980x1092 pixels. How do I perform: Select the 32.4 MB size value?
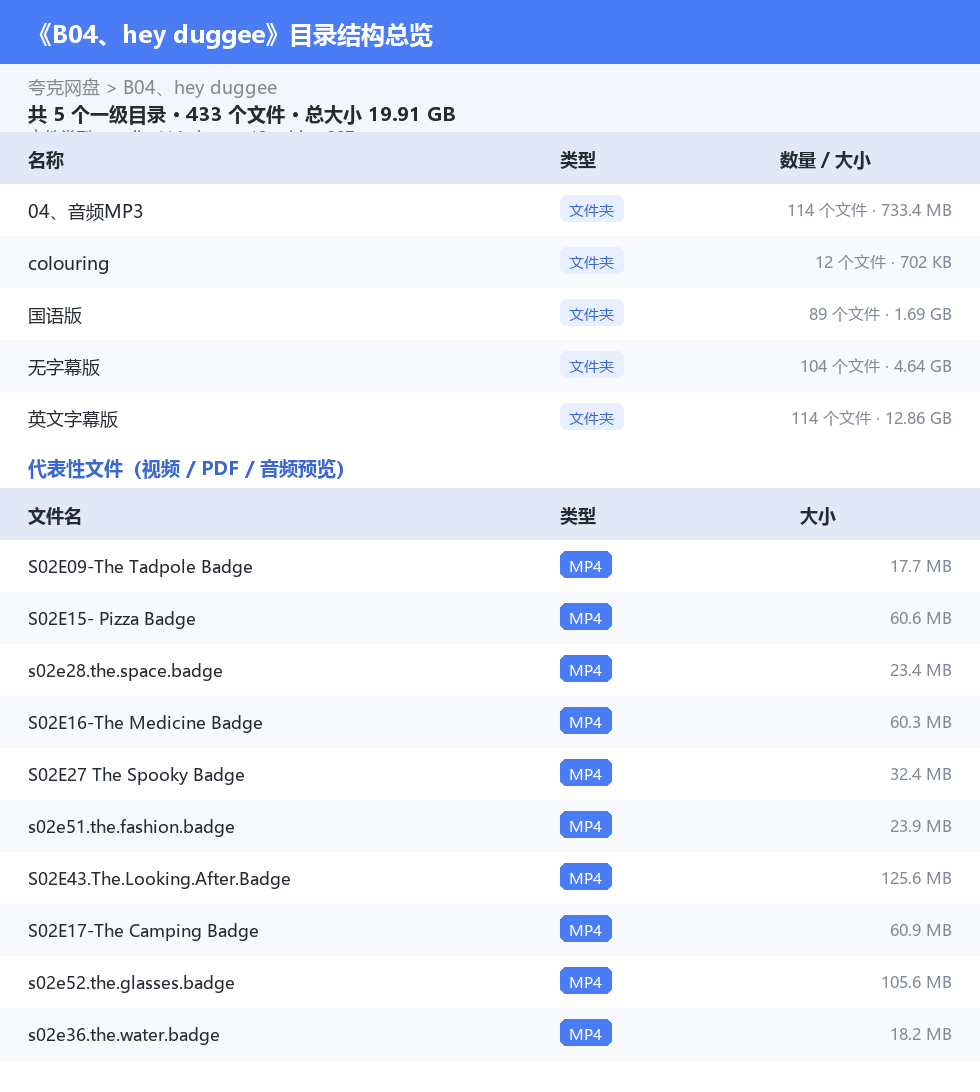click(921, 774)
